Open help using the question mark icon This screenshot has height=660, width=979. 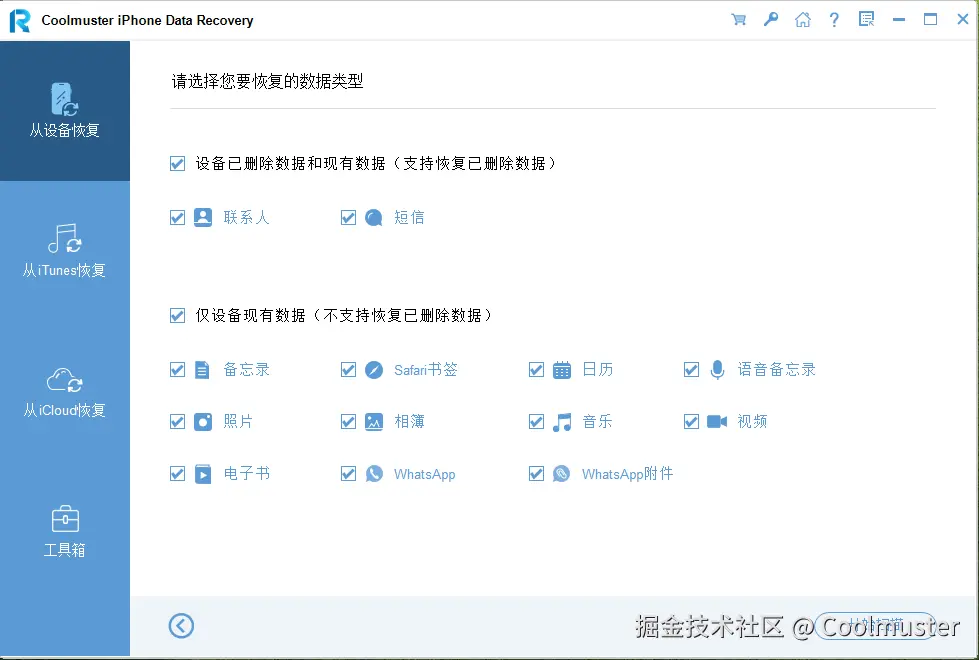coord(834,18)
